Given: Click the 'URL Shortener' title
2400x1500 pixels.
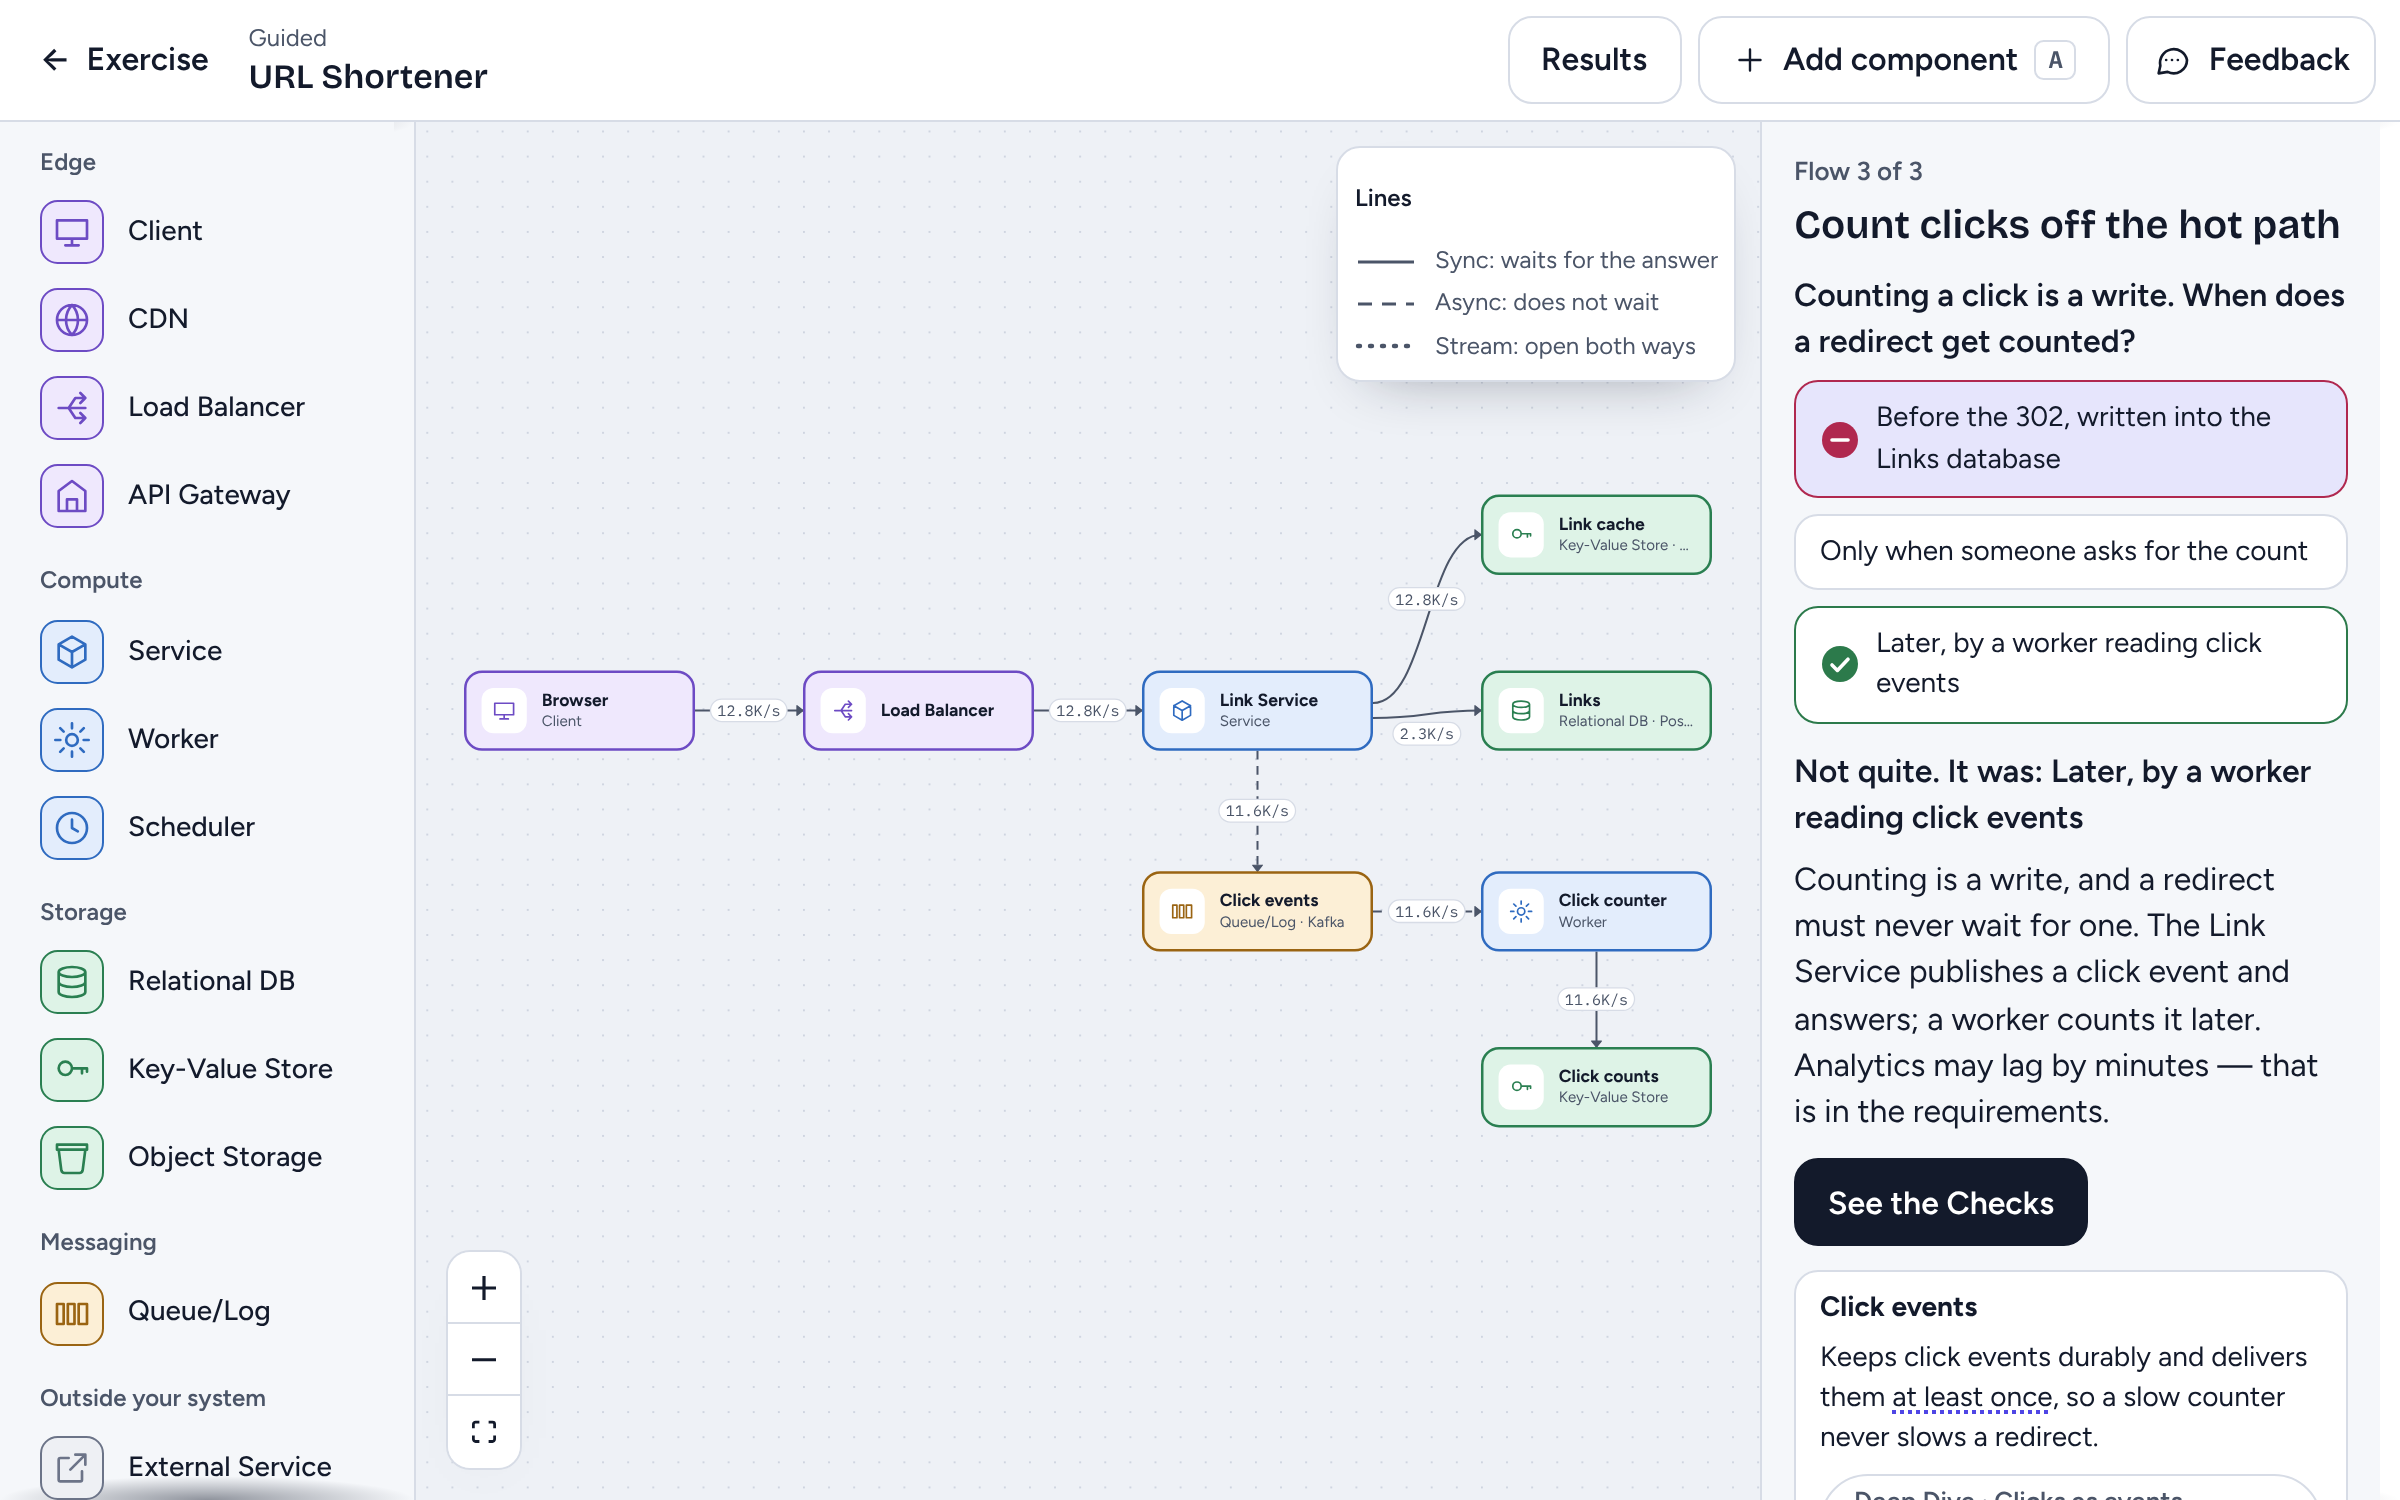Looking at the screenshot, I should click(x=368, y=77).
